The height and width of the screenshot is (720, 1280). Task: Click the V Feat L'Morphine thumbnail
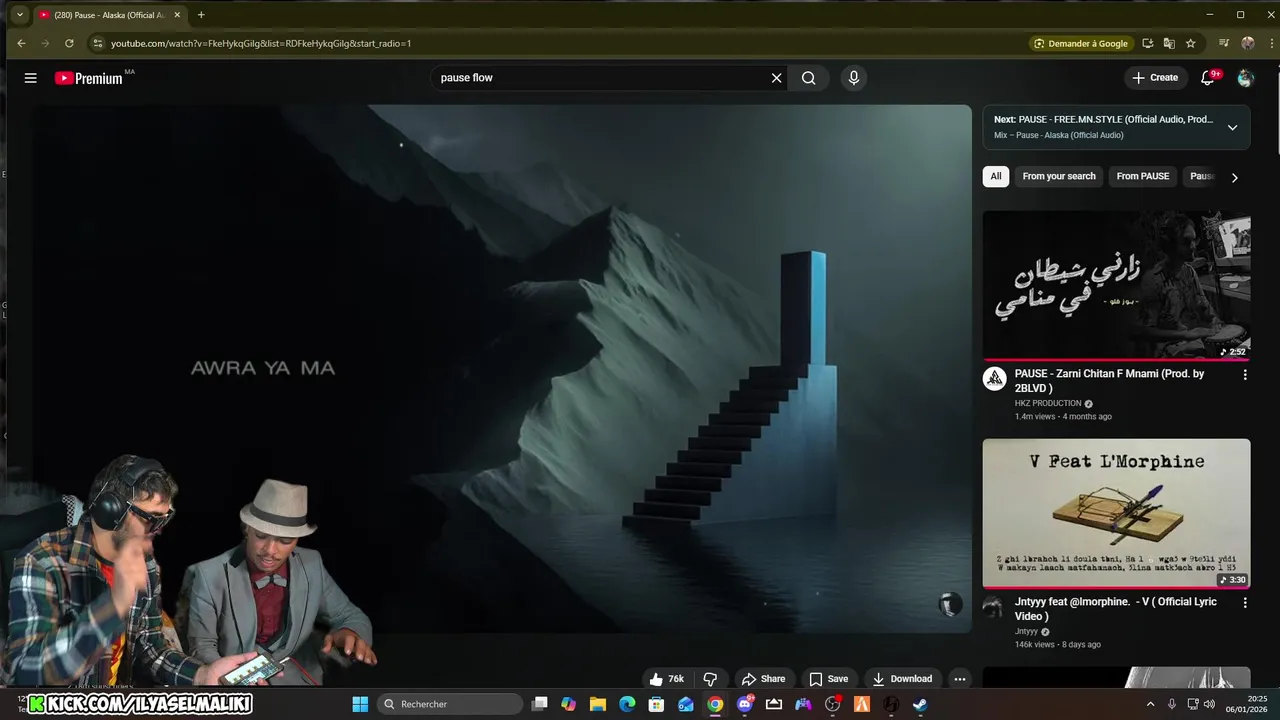click(x=1116, y=513)
